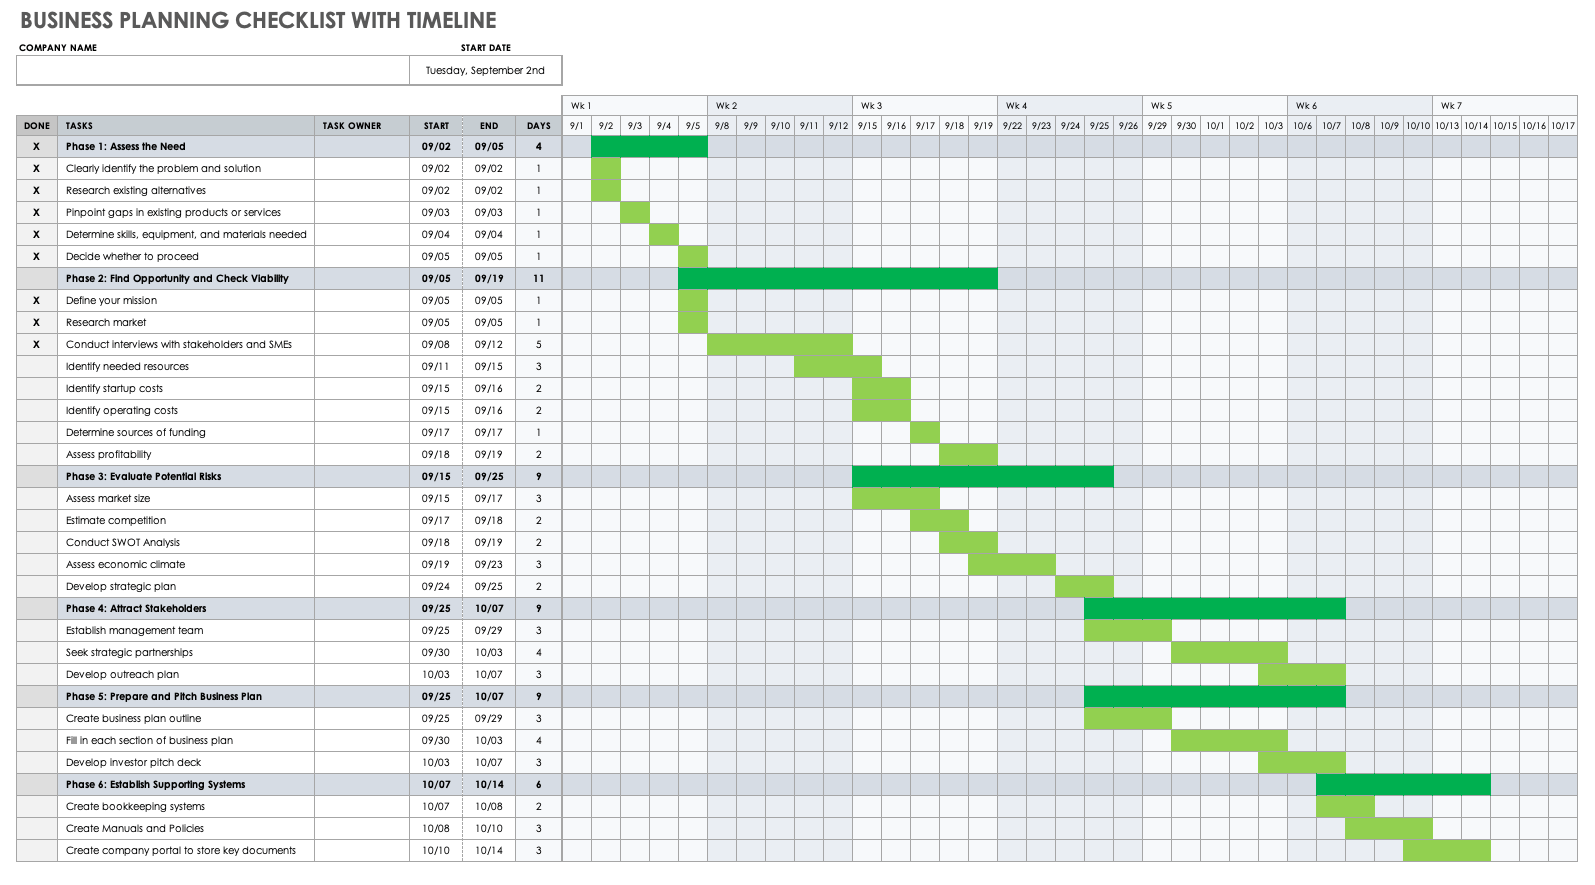Toggle DONE mark for 'Decide whether to proceed'
The height and width of the screenshot is (885, 1595).
coord(37,257)
